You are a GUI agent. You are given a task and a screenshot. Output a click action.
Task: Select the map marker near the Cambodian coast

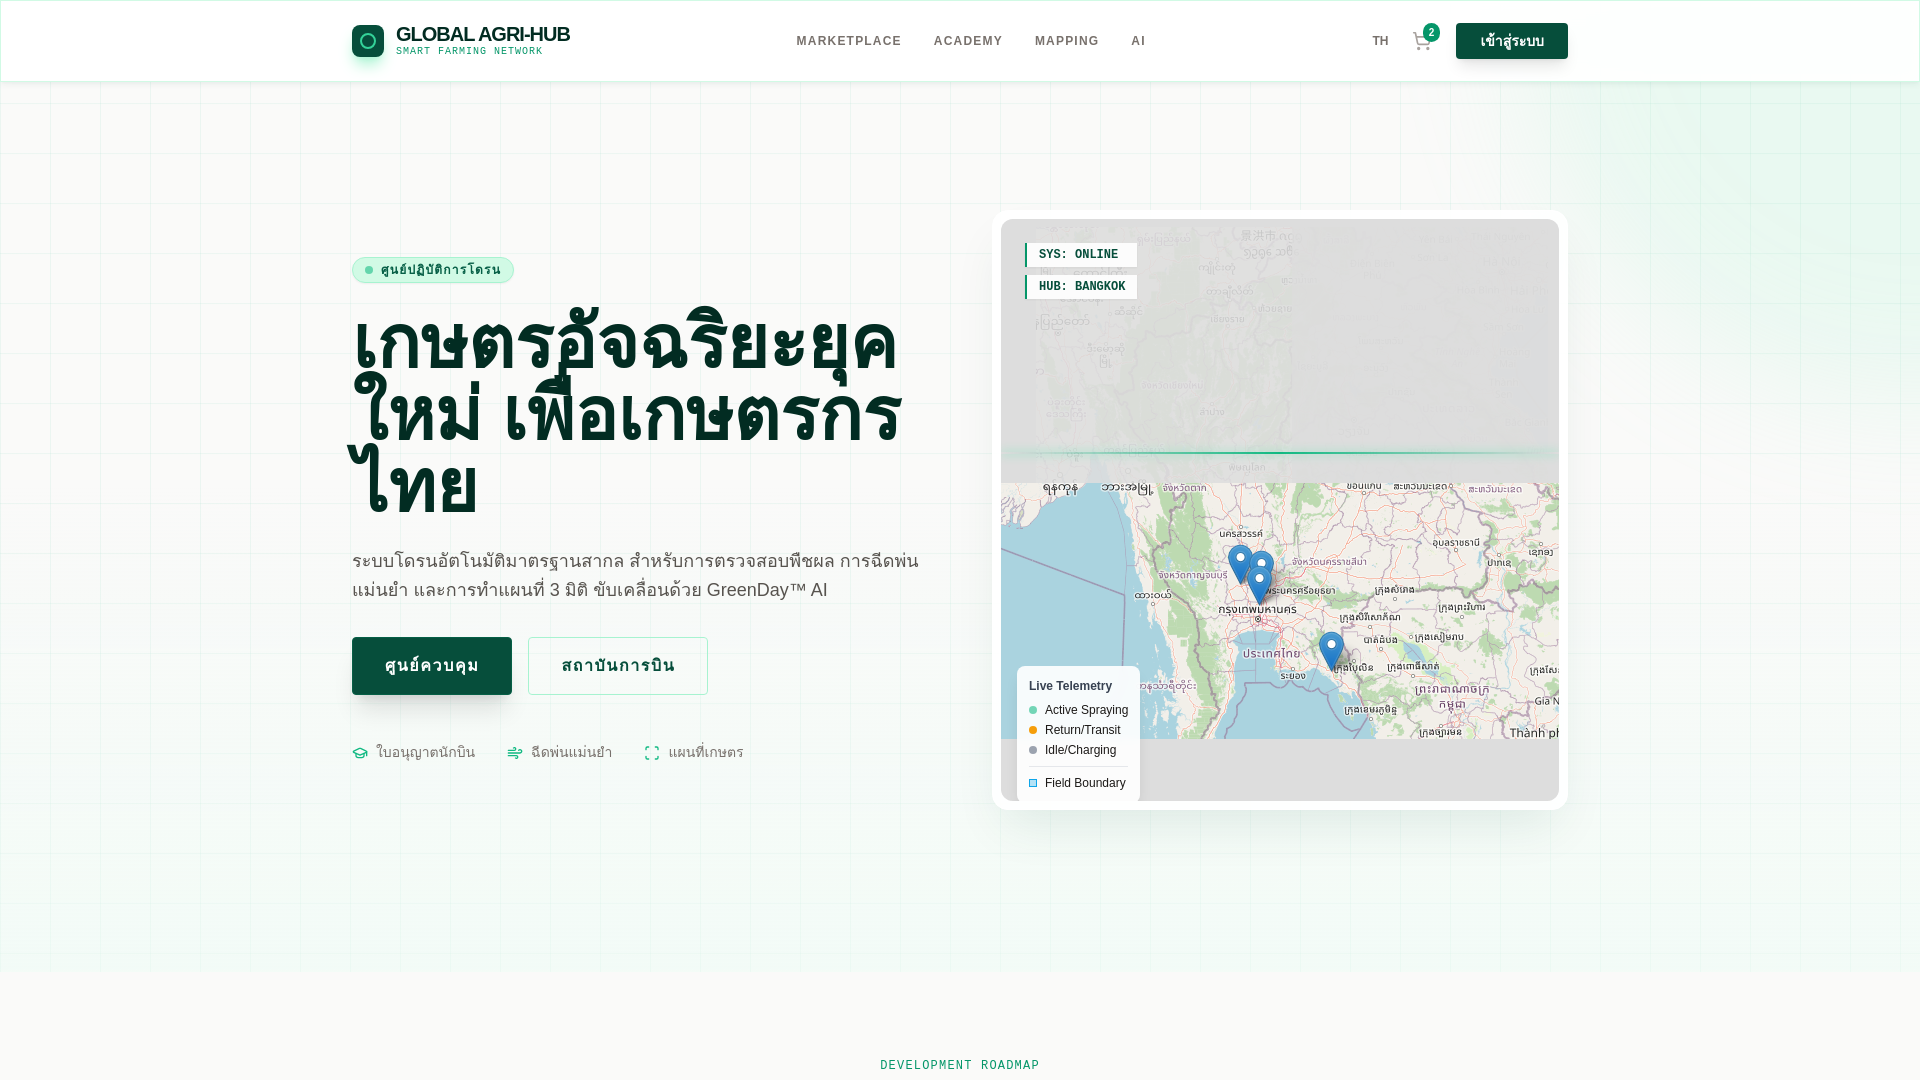[x=1331, y=651]
